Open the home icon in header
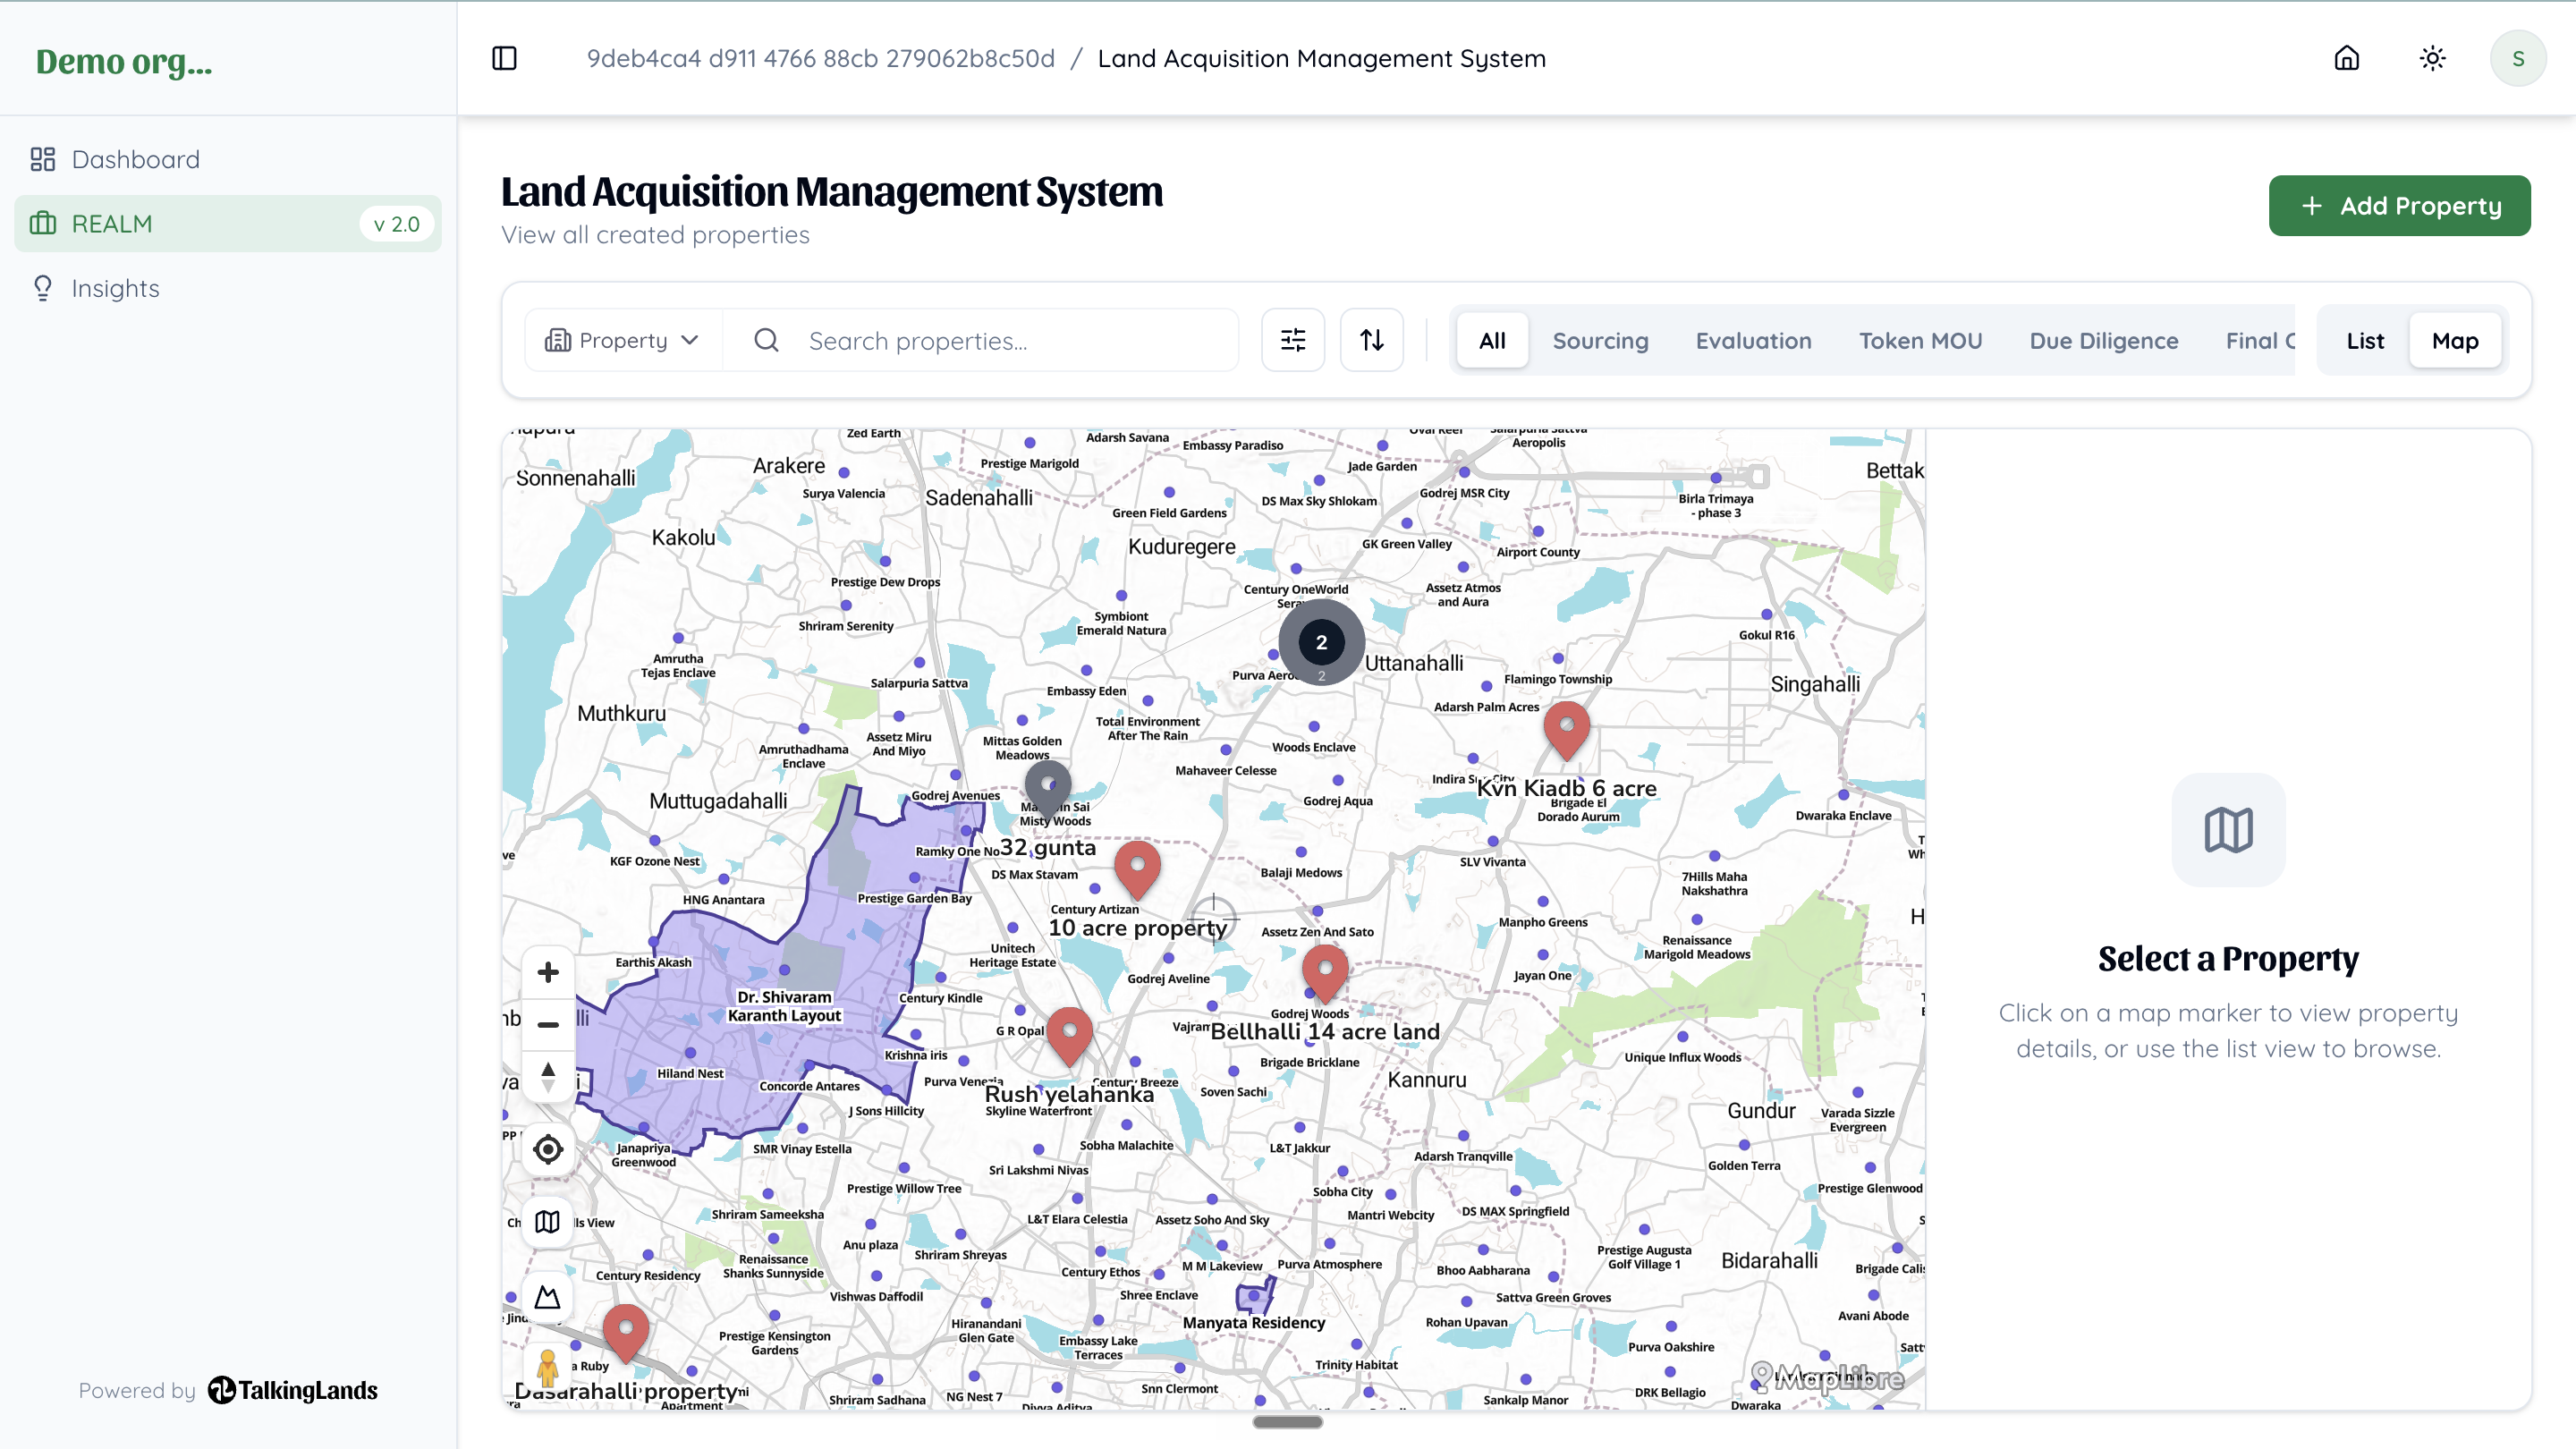The width and height of the screenshot is (2576, 1449). (x=2346, y=58)
